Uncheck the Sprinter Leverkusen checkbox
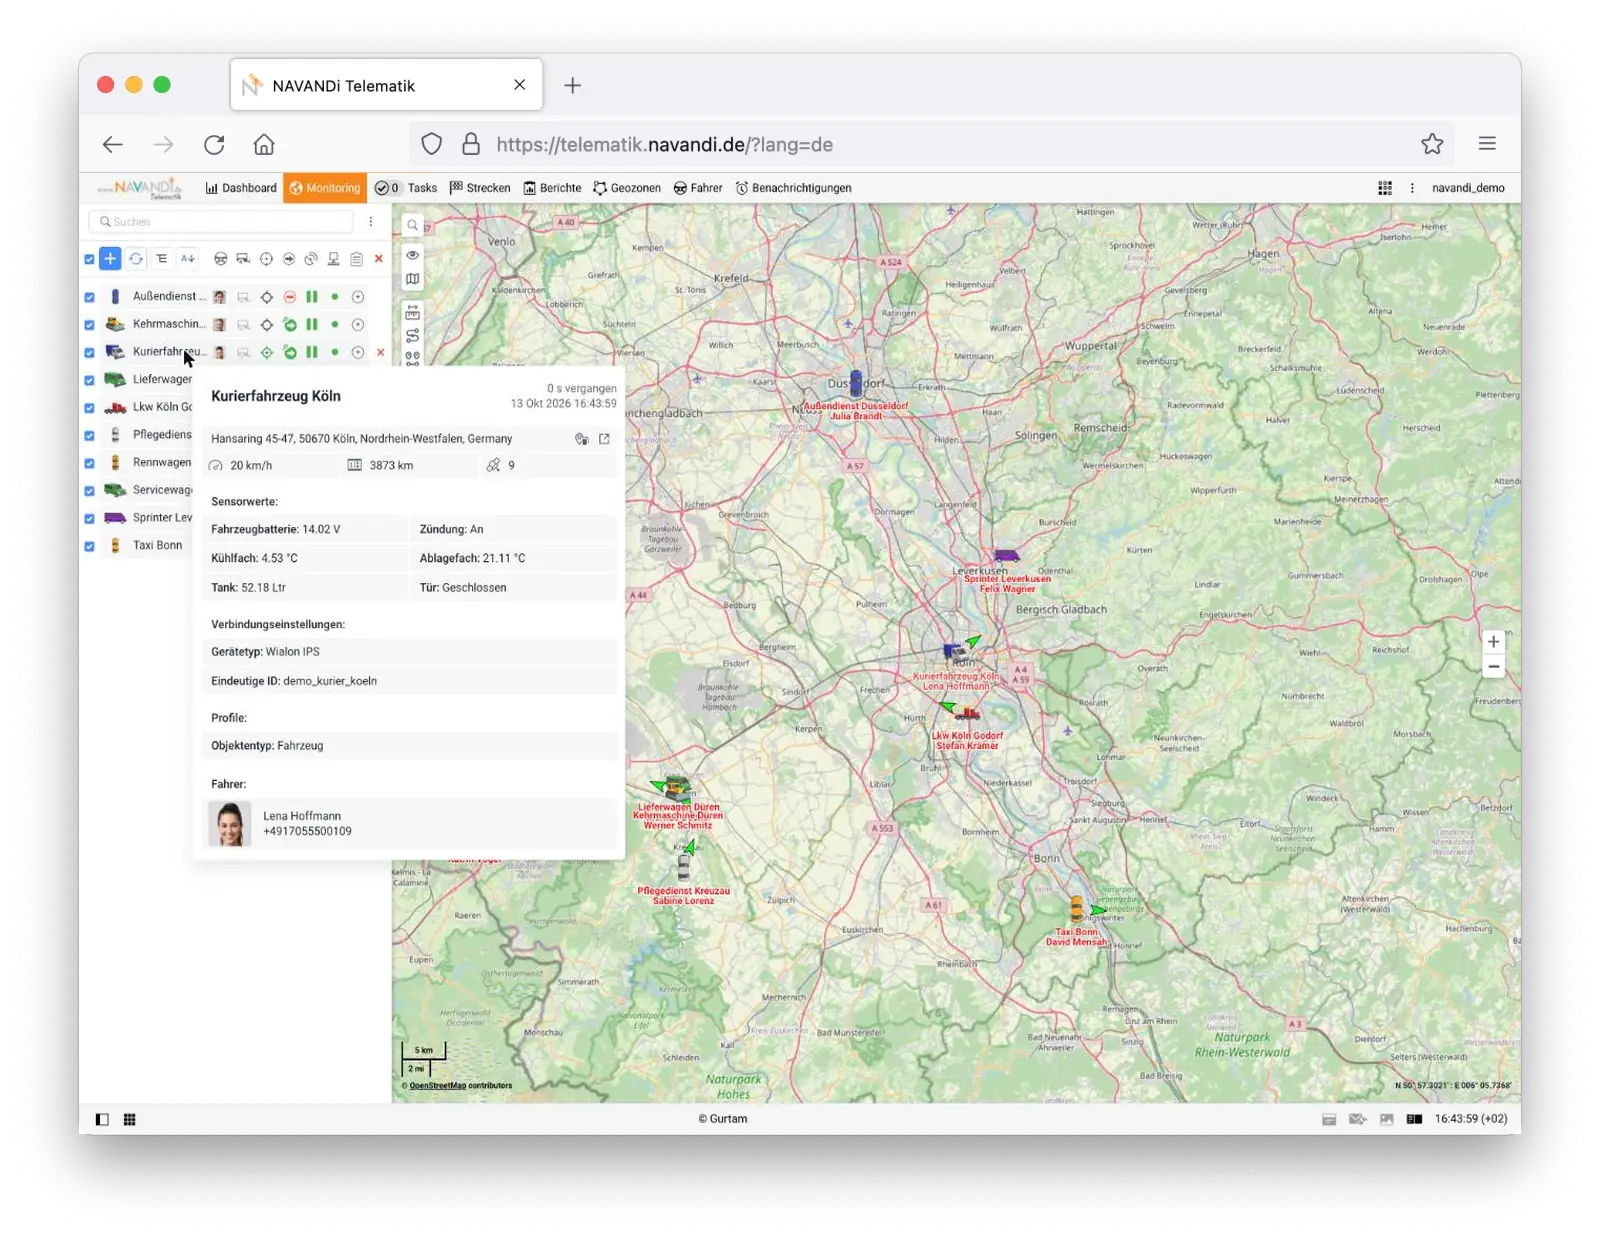The image size is (1600, 1239). pyautogui.click(x=90, y=518)
